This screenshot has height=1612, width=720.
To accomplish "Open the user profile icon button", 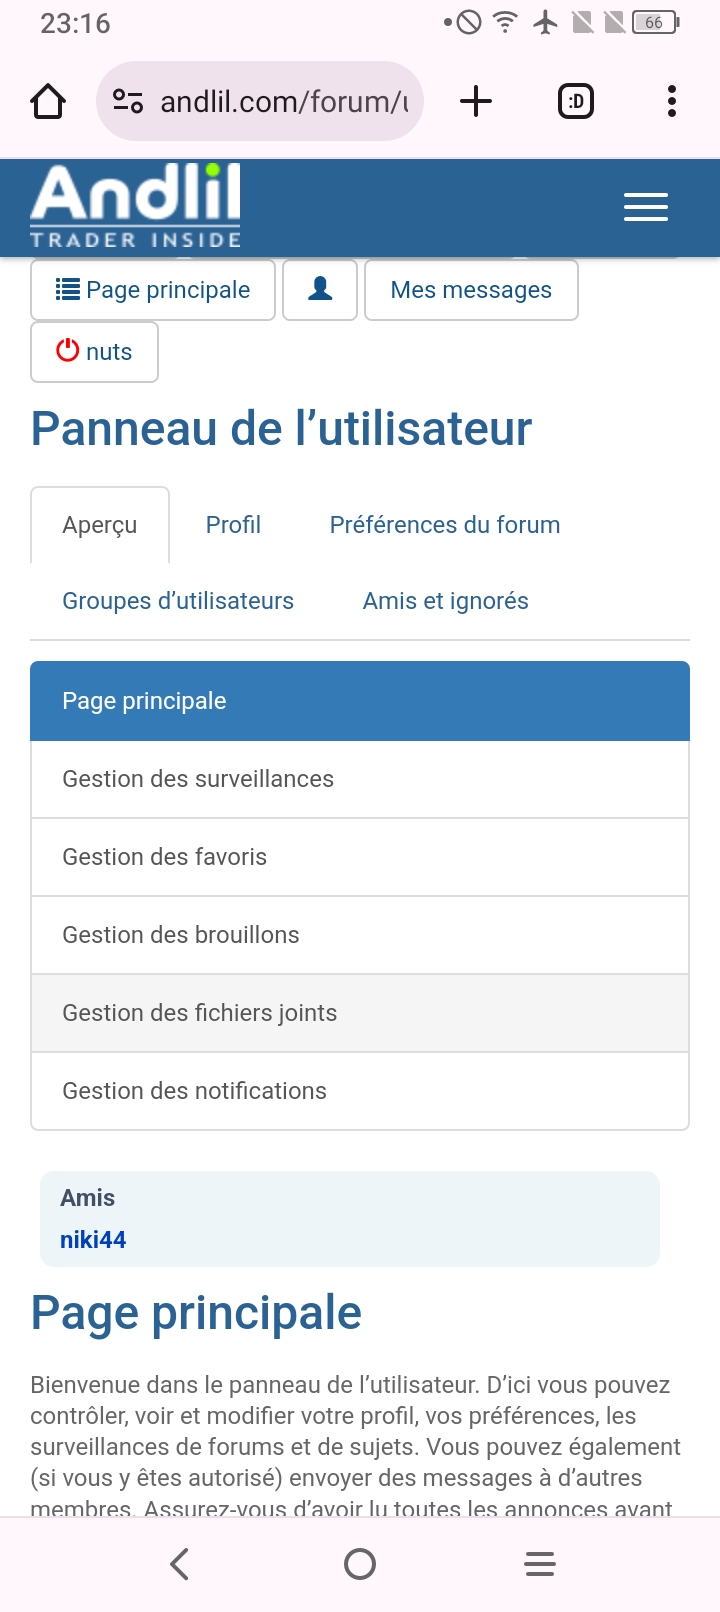I will tap(320, 290).
